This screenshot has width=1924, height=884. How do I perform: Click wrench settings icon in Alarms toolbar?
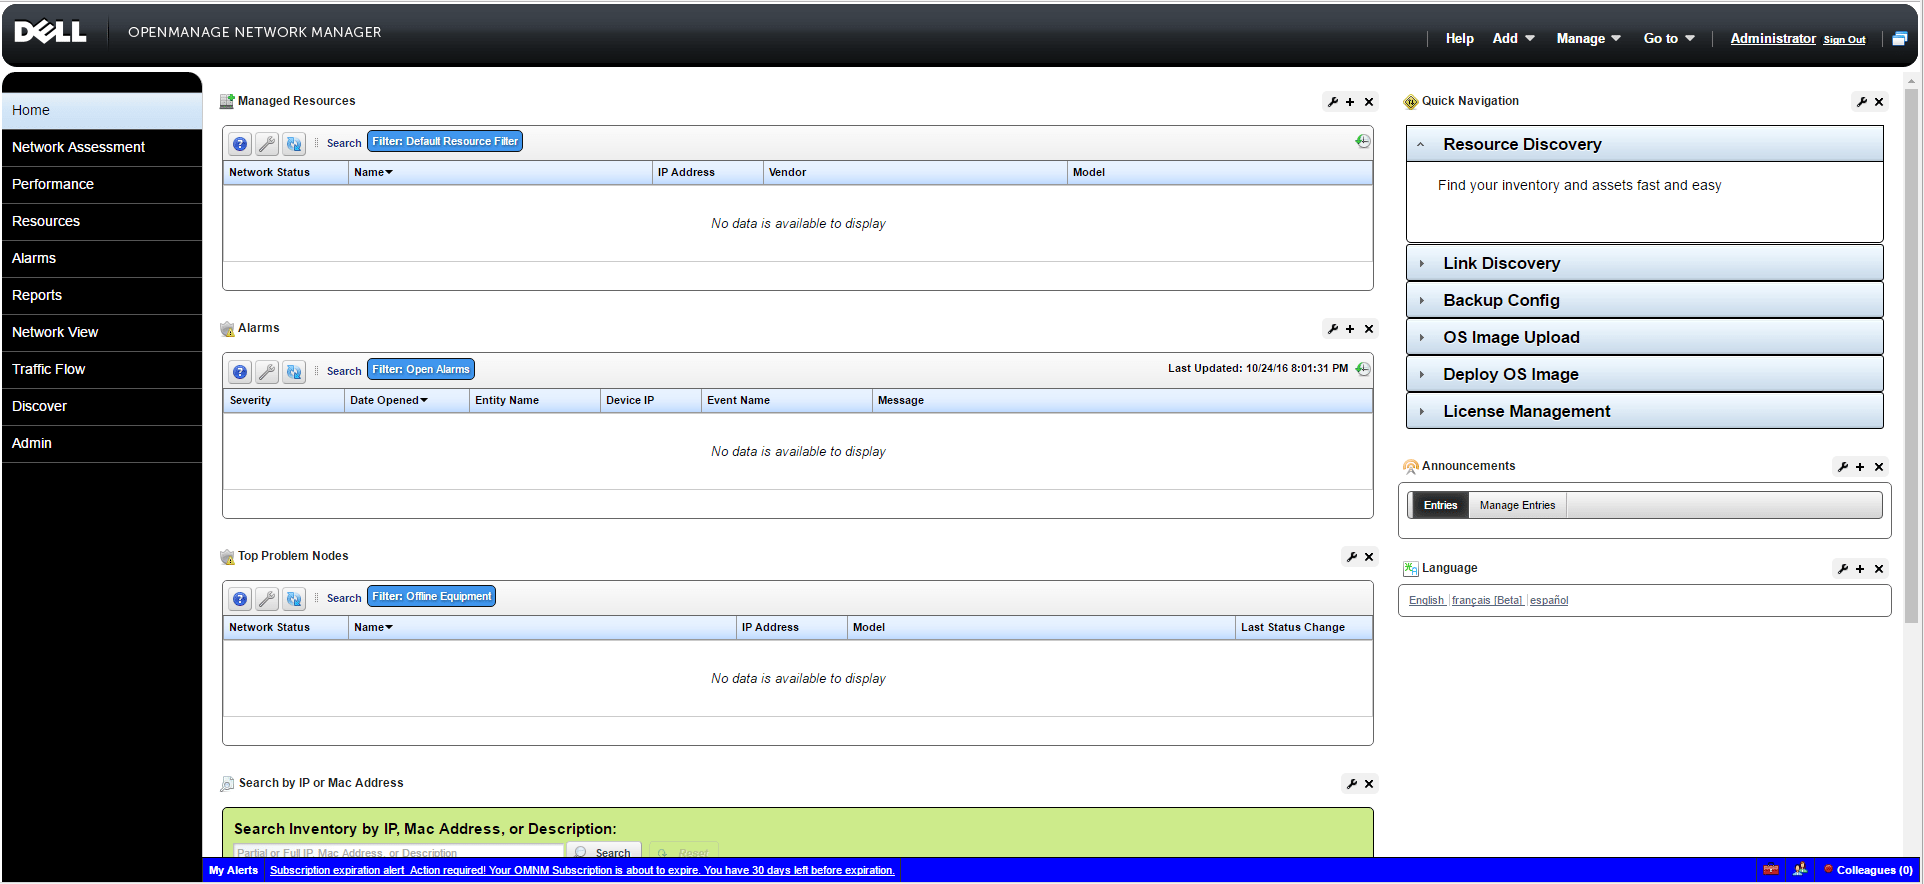pyautogui.click(x=267, y=372)
